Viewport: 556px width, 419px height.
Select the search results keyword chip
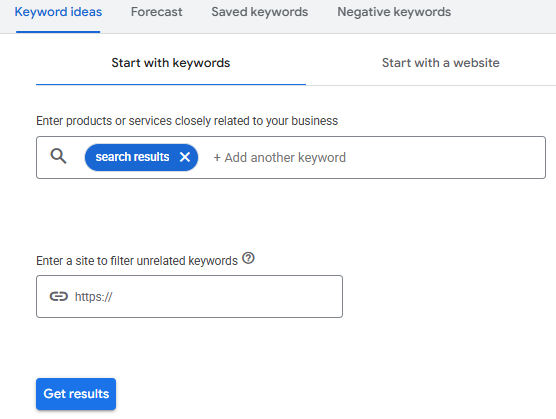(141, 157)
